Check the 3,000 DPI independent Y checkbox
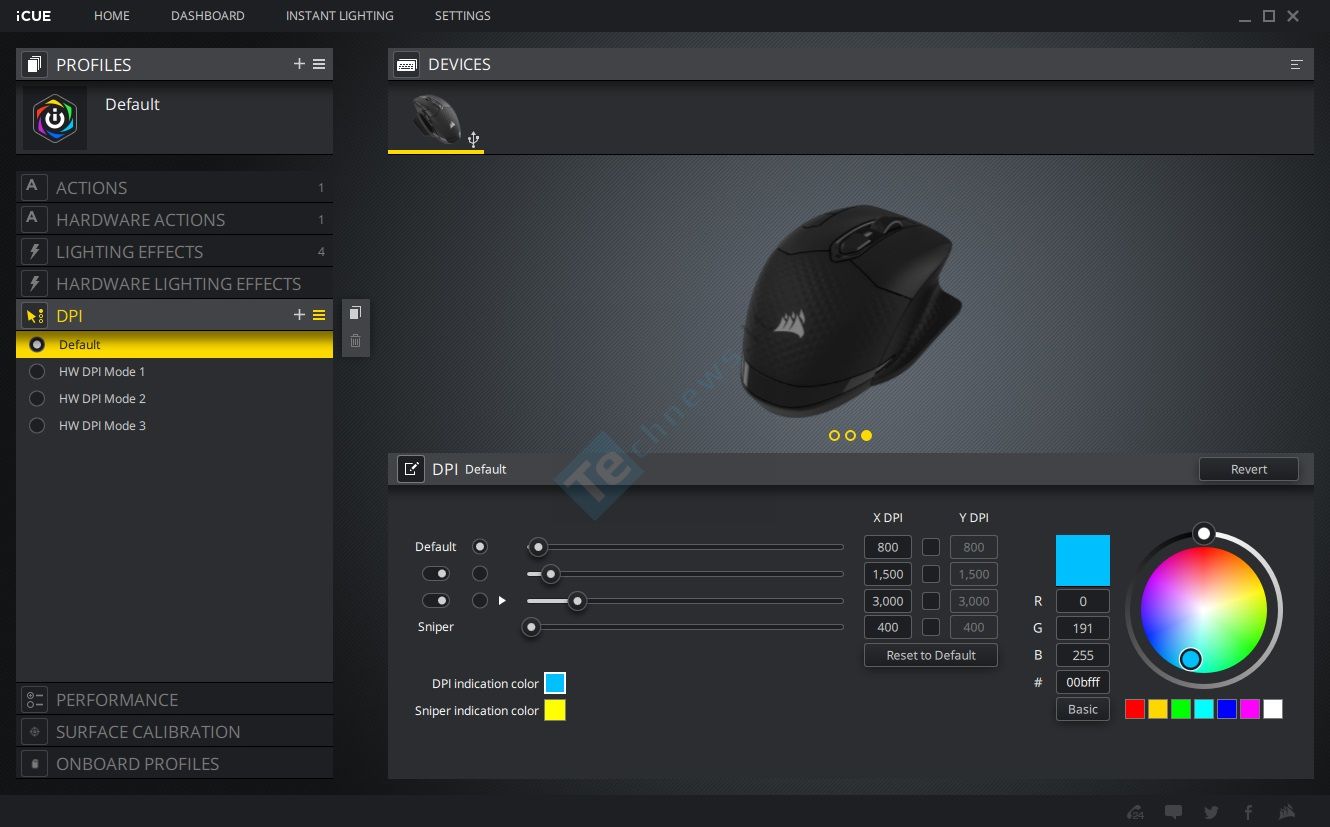 coord(931,601)
